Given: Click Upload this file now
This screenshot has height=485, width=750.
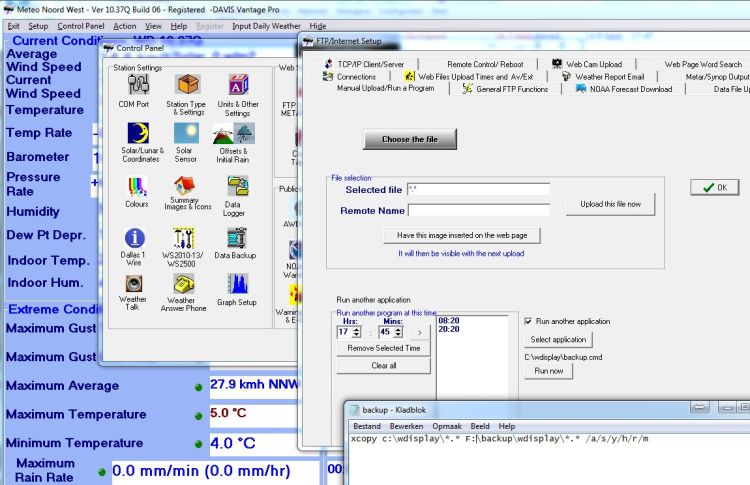Looking at the screenshot, I should tap(610, 204).
